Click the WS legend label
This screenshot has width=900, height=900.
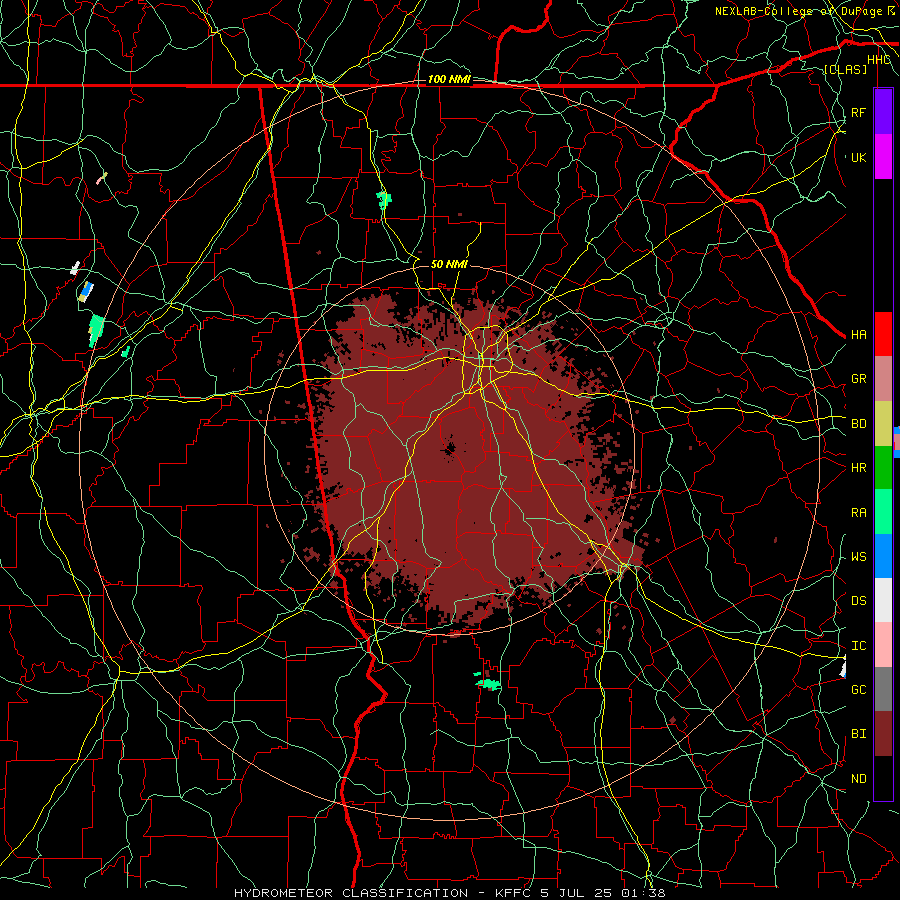click(858, 557)
